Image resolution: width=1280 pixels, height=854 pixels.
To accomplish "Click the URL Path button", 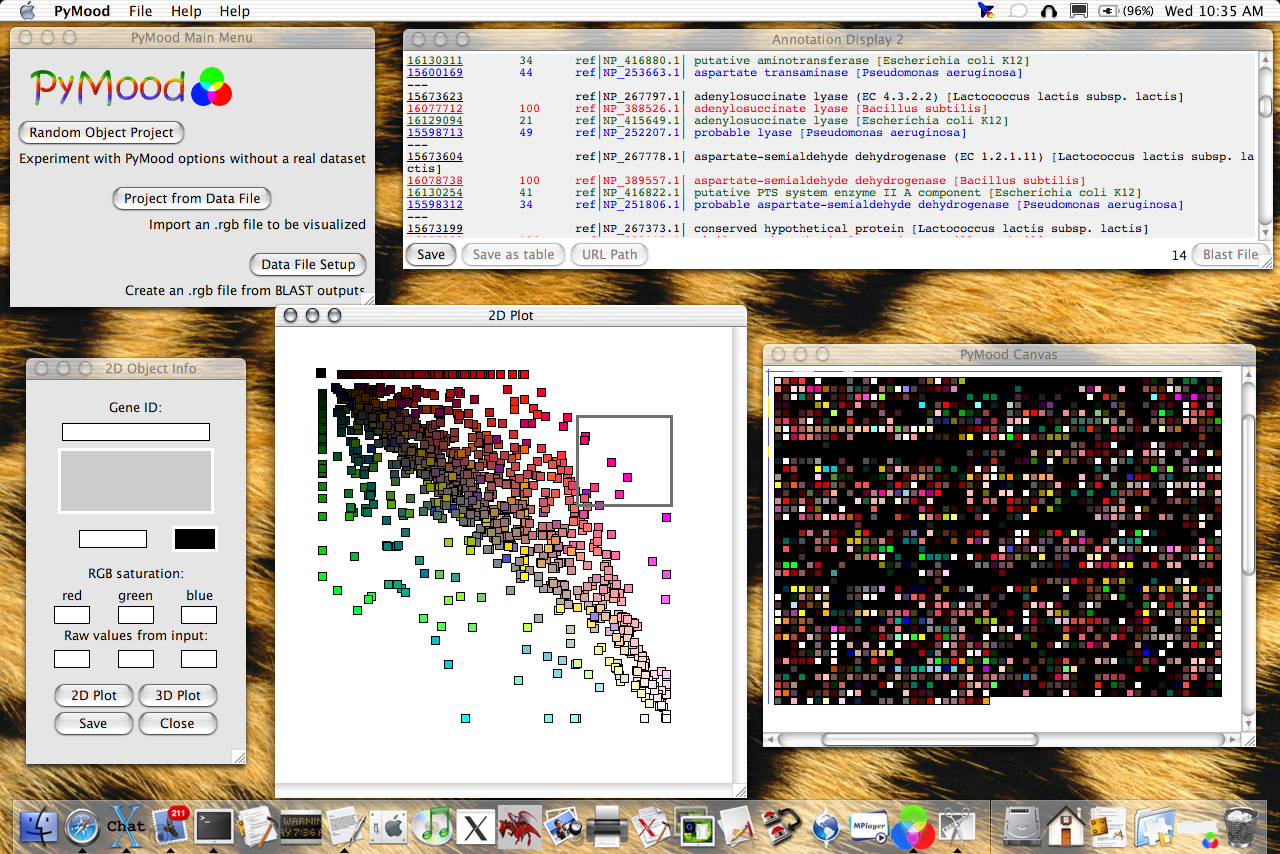I will 610,254.
